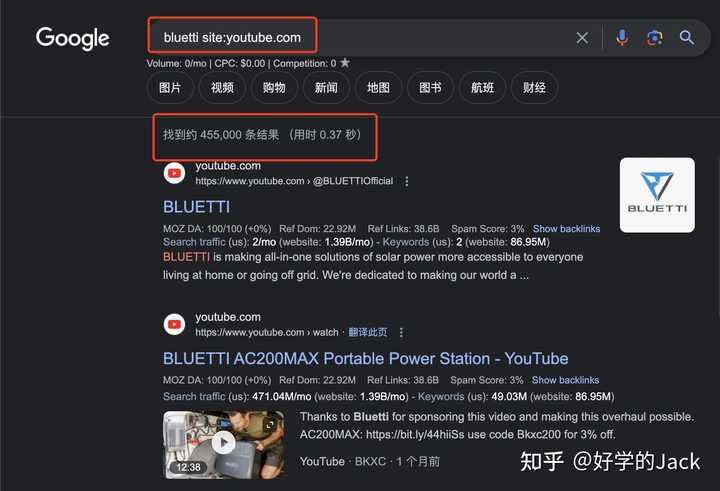Click Search traffic link under AC200MAX result

[x=194, y=396]
